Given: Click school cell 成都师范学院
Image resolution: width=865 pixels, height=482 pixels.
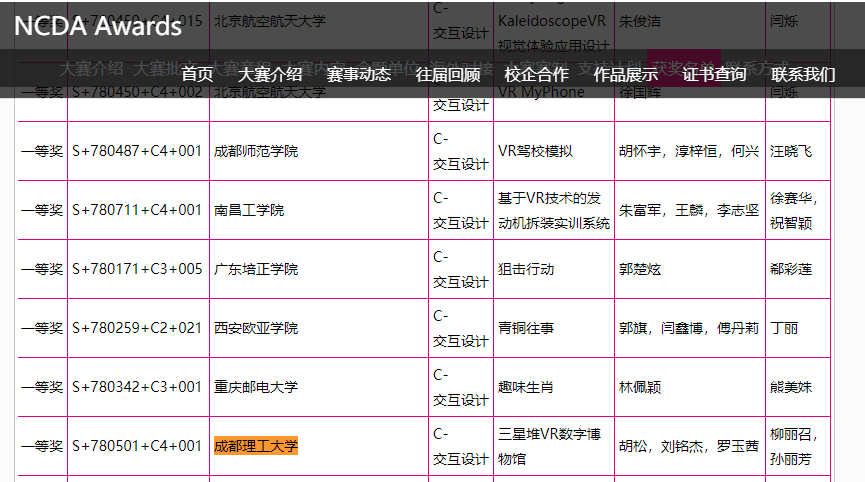Looking at the screenshot, I should tap(256, 151).
